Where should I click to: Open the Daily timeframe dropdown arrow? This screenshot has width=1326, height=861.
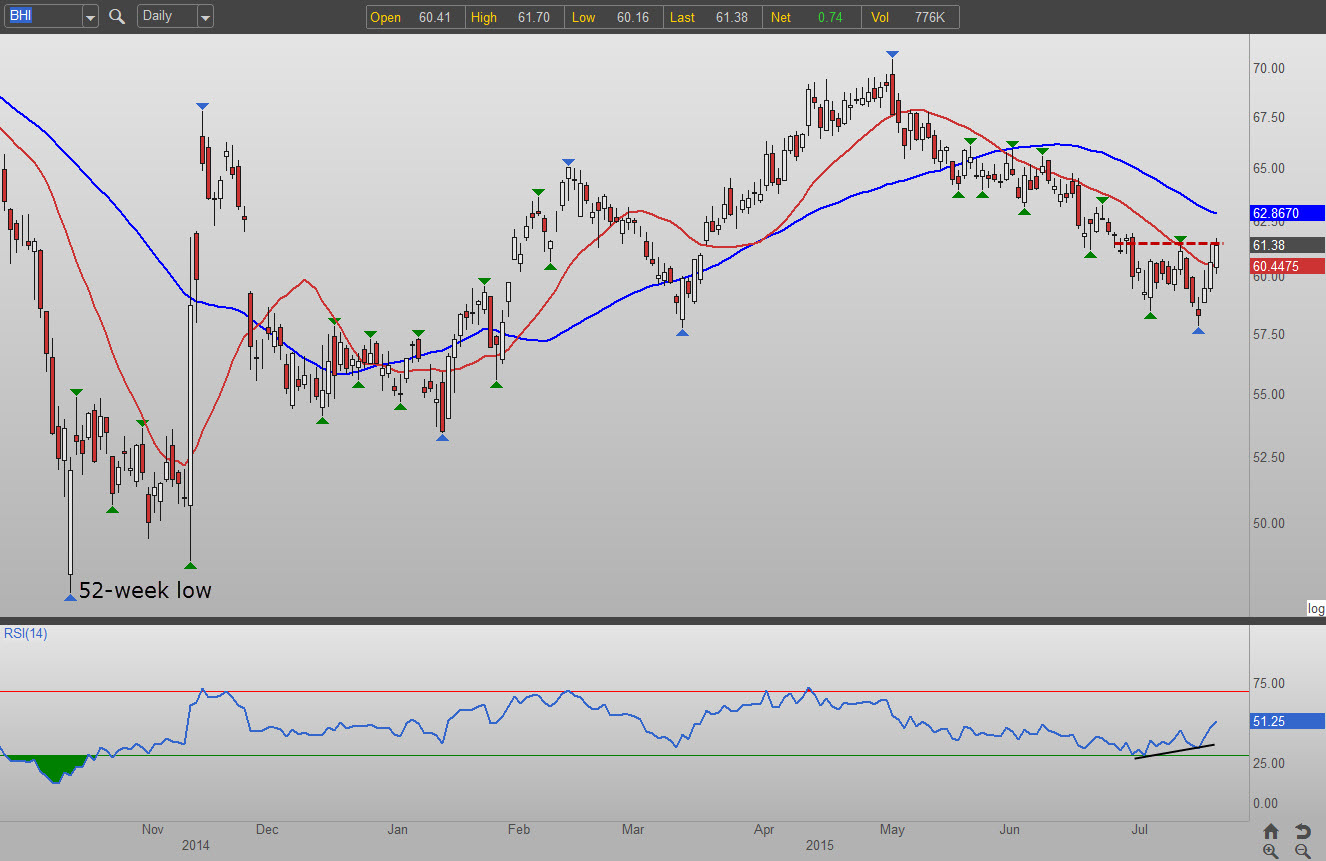coord(204,16)
